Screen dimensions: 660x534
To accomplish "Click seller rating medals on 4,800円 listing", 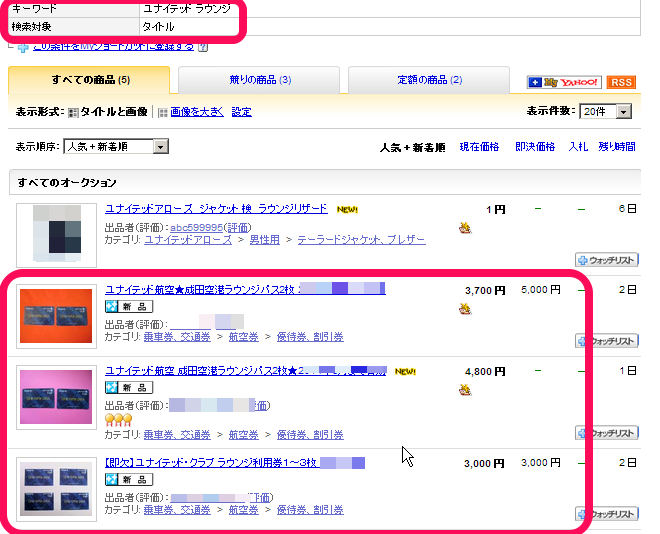I will [118, 419].
